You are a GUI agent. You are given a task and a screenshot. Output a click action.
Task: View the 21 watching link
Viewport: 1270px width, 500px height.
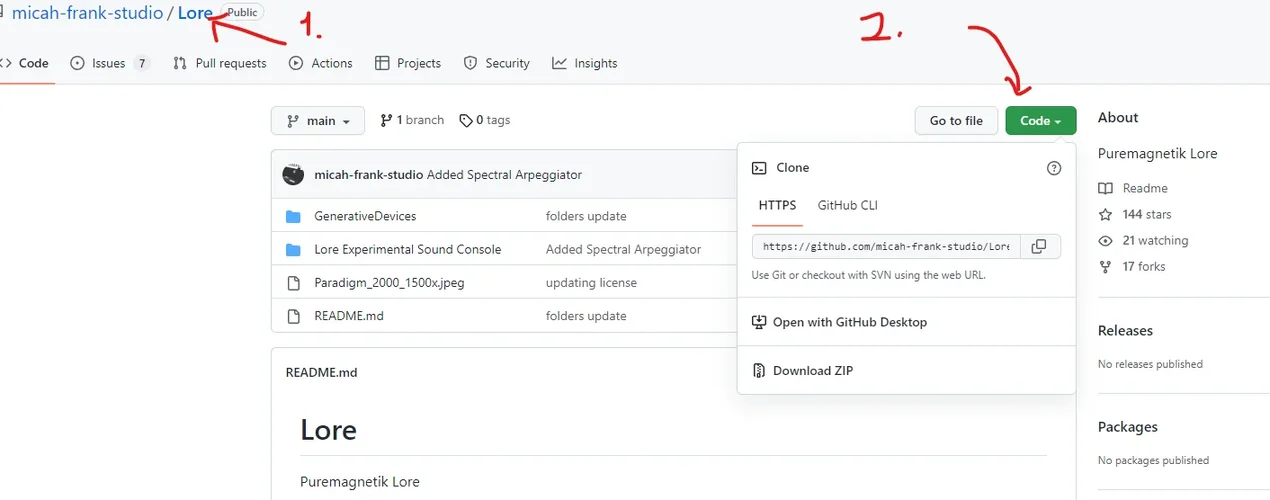click(x=1143, y=240)
